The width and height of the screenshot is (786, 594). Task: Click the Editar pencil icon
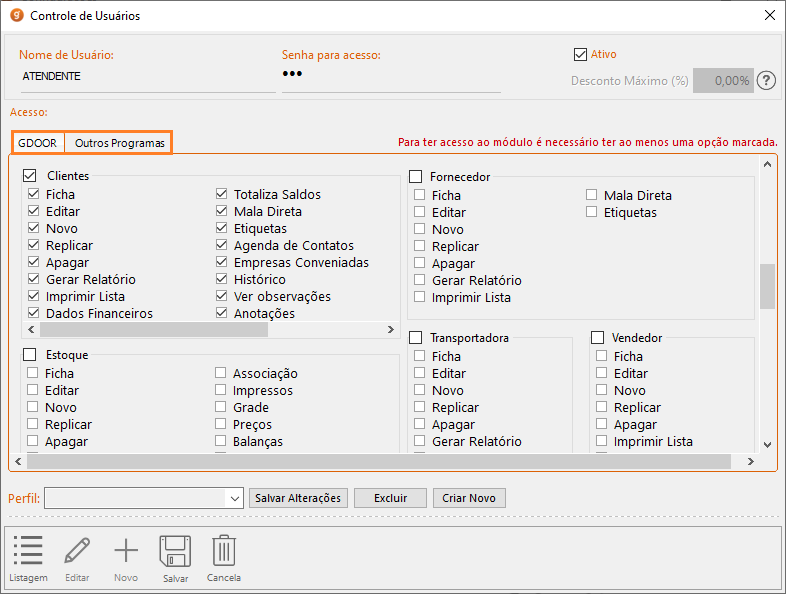click(77, 550)
